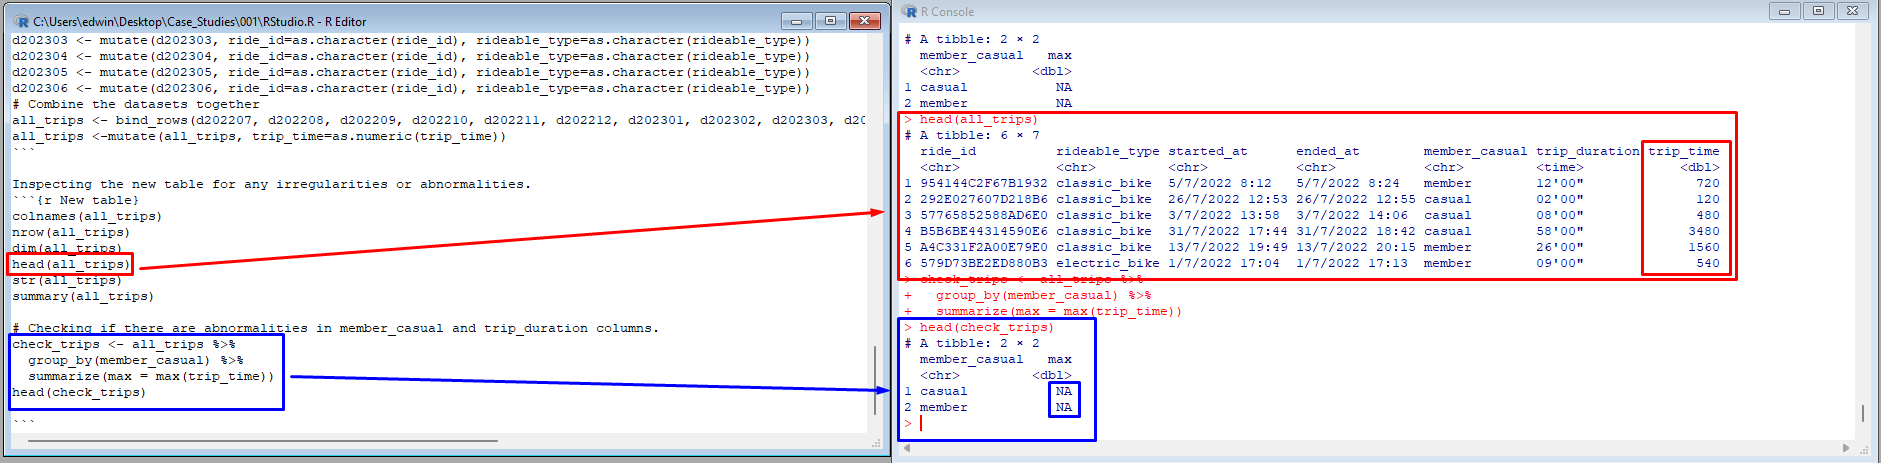The width and height of the screenshot is (1881, 463).
Task: Close the R Editor window
Action: 864,21
